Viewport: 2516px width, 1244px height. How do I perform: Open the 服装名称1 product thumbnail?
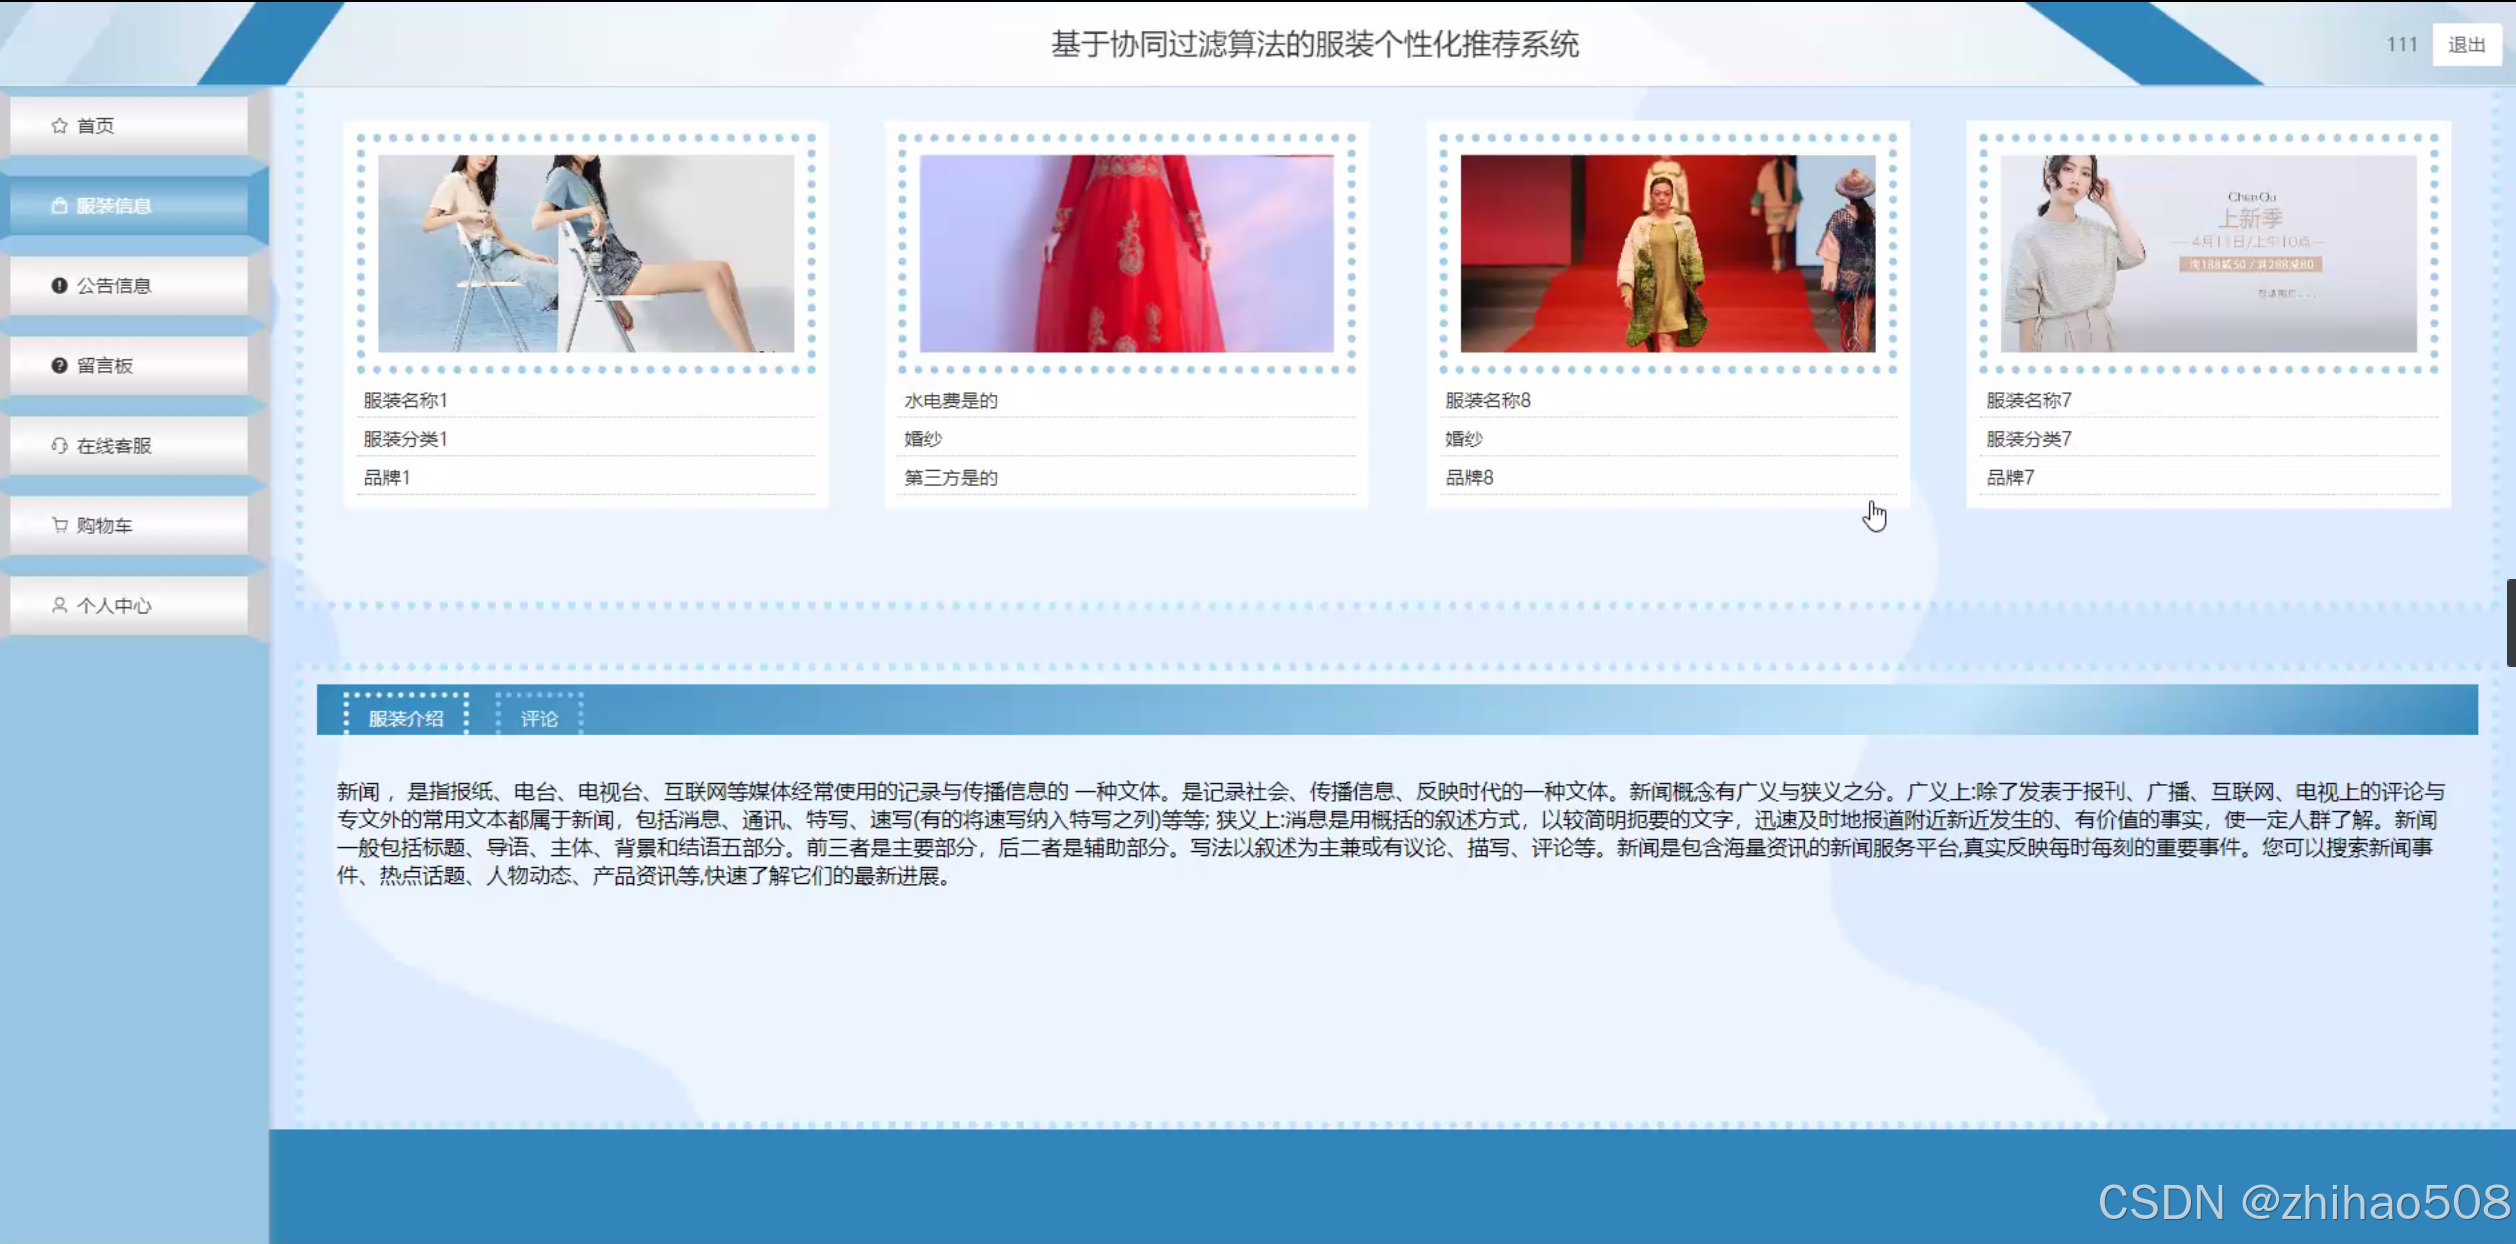[586, 253]
